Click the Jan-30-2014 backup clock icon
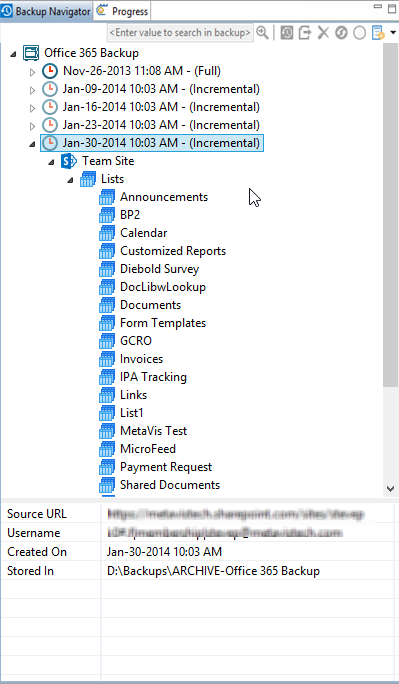Viewport: 399px width, 684px height. 50,143
